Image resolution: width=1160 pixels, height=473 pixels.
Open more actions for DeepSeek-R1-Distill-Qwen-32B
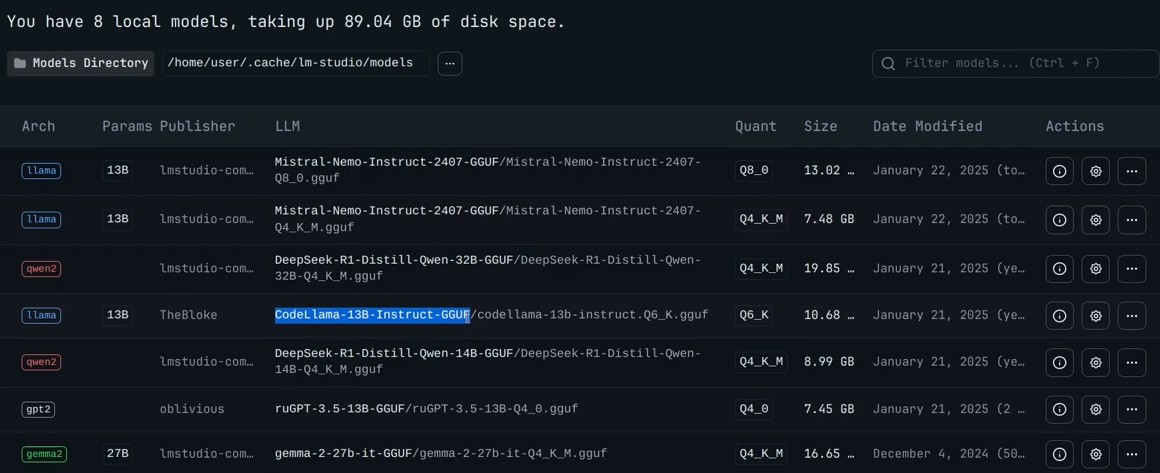pos(1131,269)
